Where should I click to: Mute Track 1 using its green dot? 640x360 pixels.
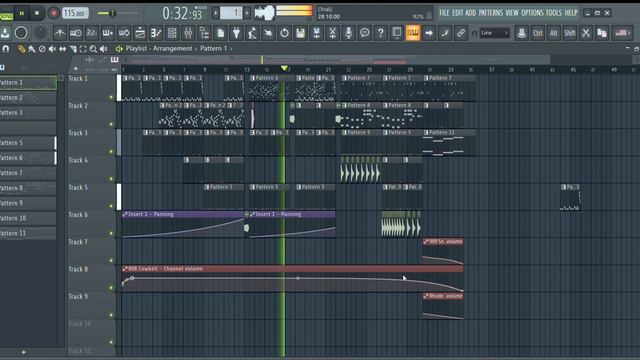[111, 97]
